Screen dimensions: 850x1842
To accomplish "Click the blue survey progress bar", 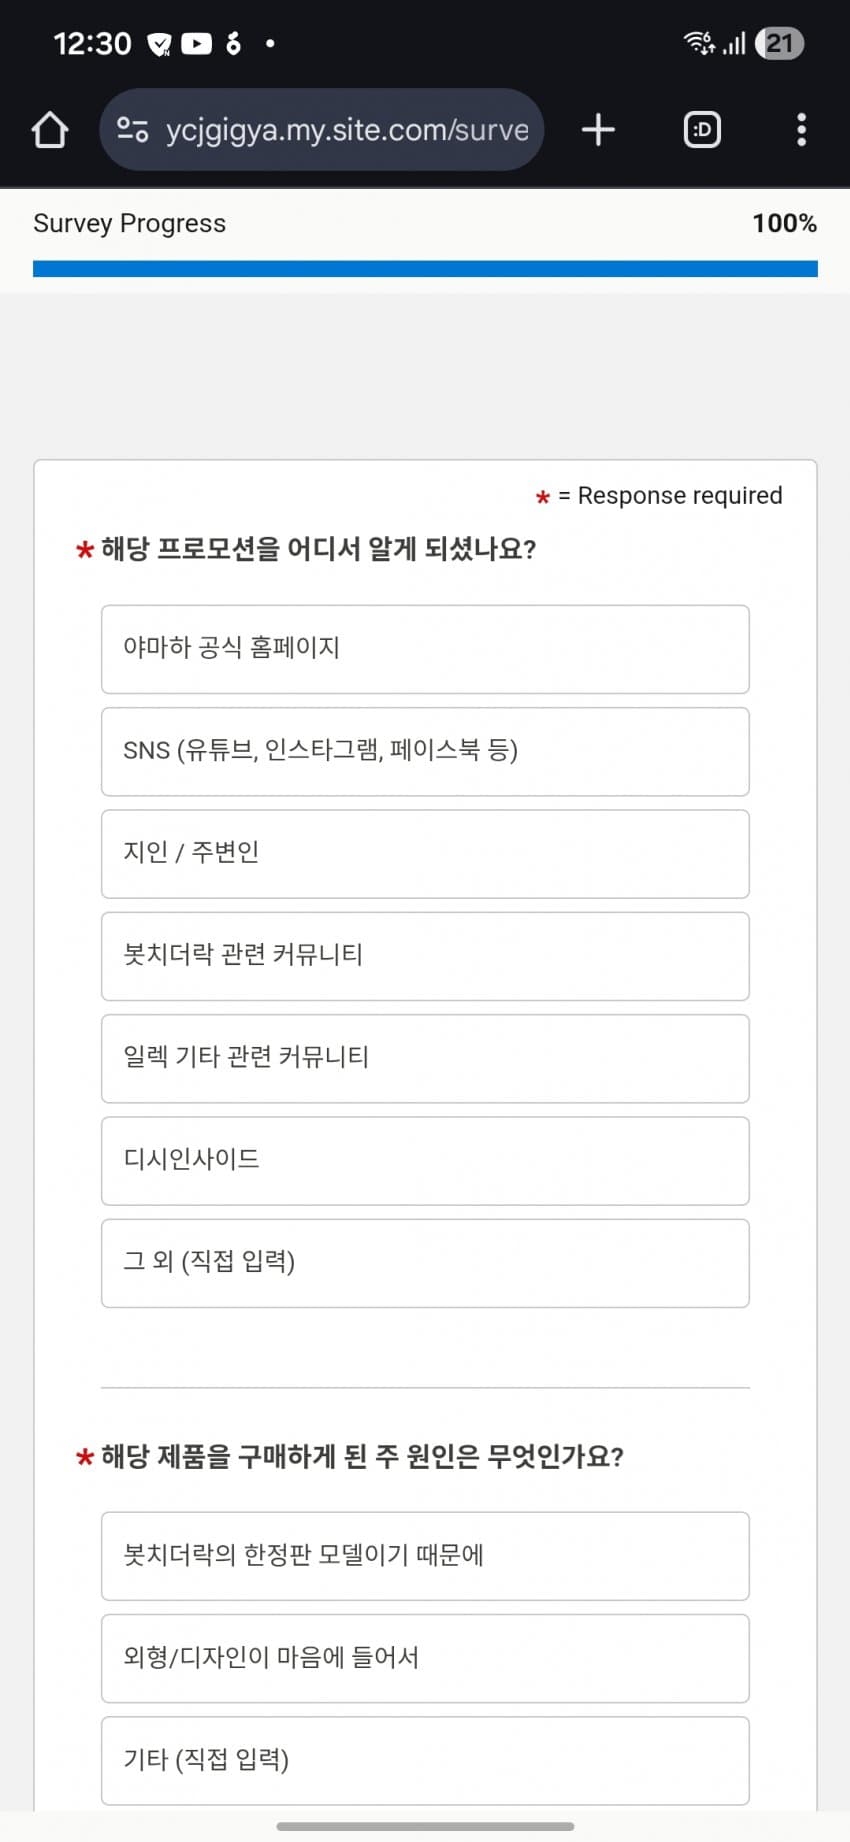I will coord(425,269).
